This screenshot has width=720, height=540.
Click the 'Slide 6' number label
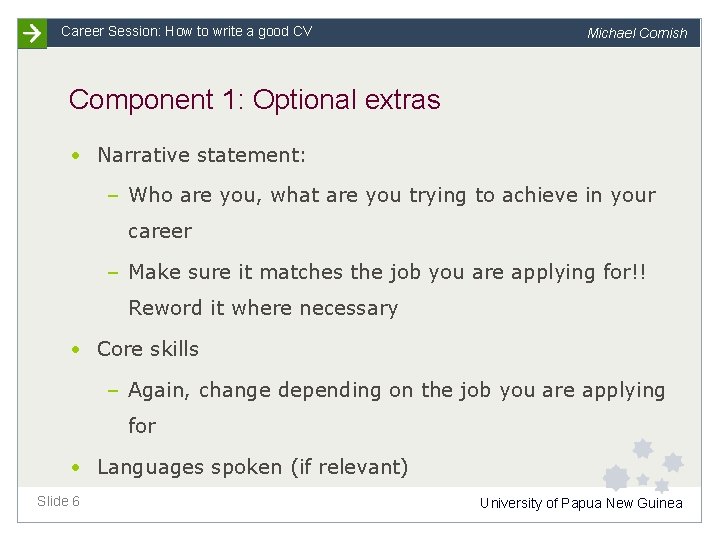(x=58, y=501)
